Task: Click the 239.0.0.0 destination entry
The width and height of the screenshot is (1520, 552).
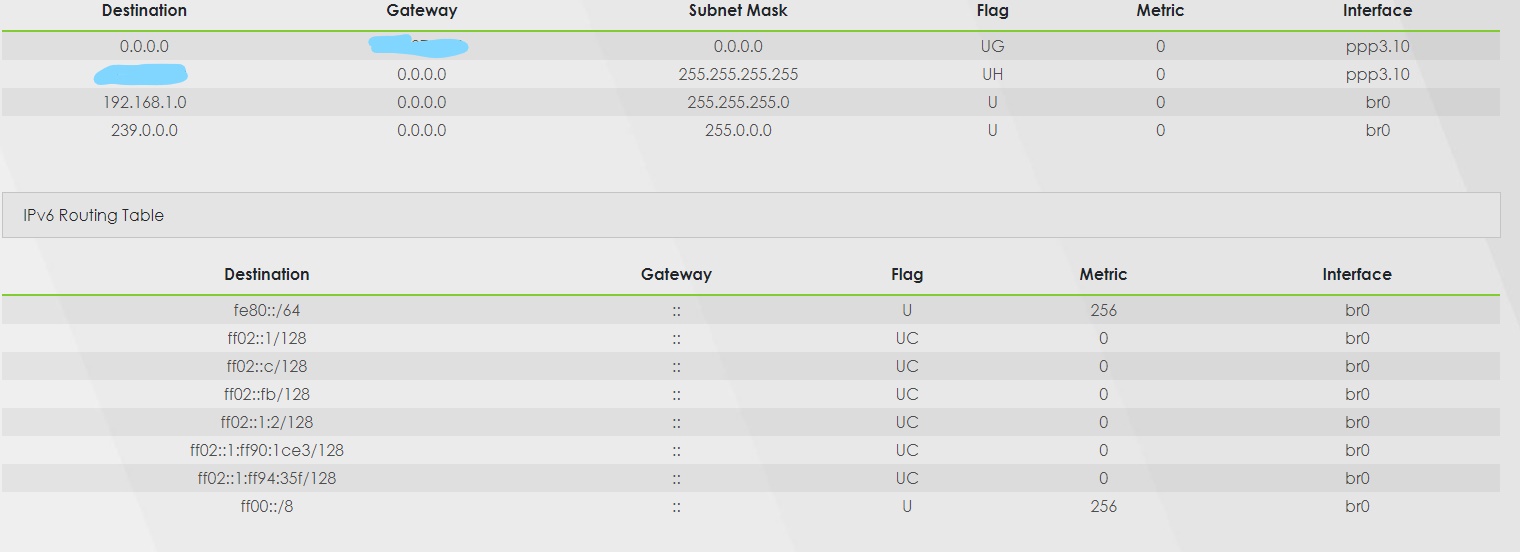Action: tap(144, 130)
